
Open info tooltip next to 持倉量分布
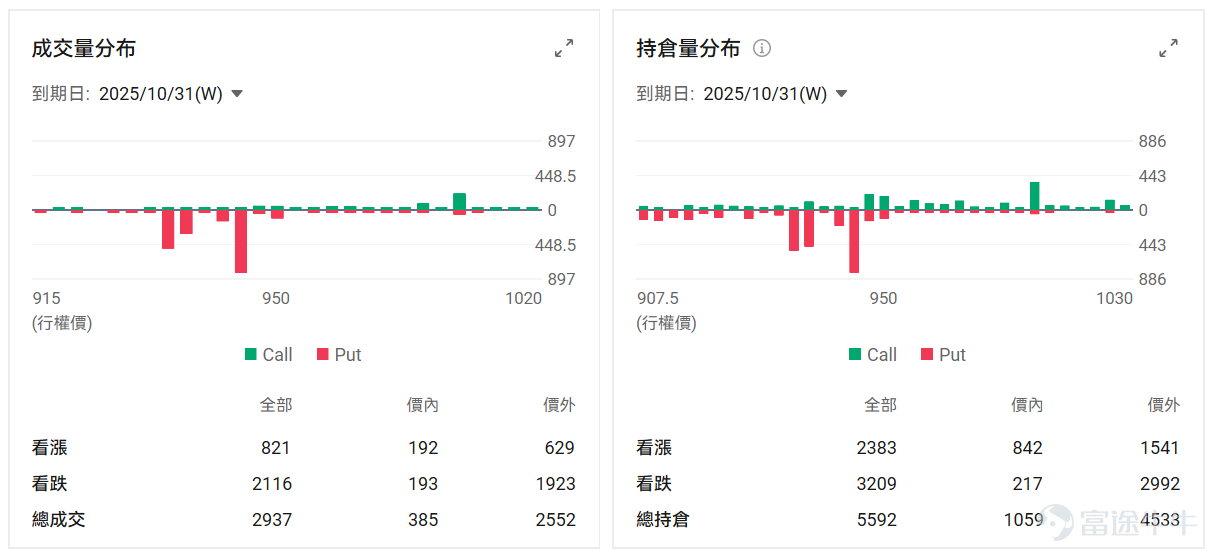pos(762,48)
